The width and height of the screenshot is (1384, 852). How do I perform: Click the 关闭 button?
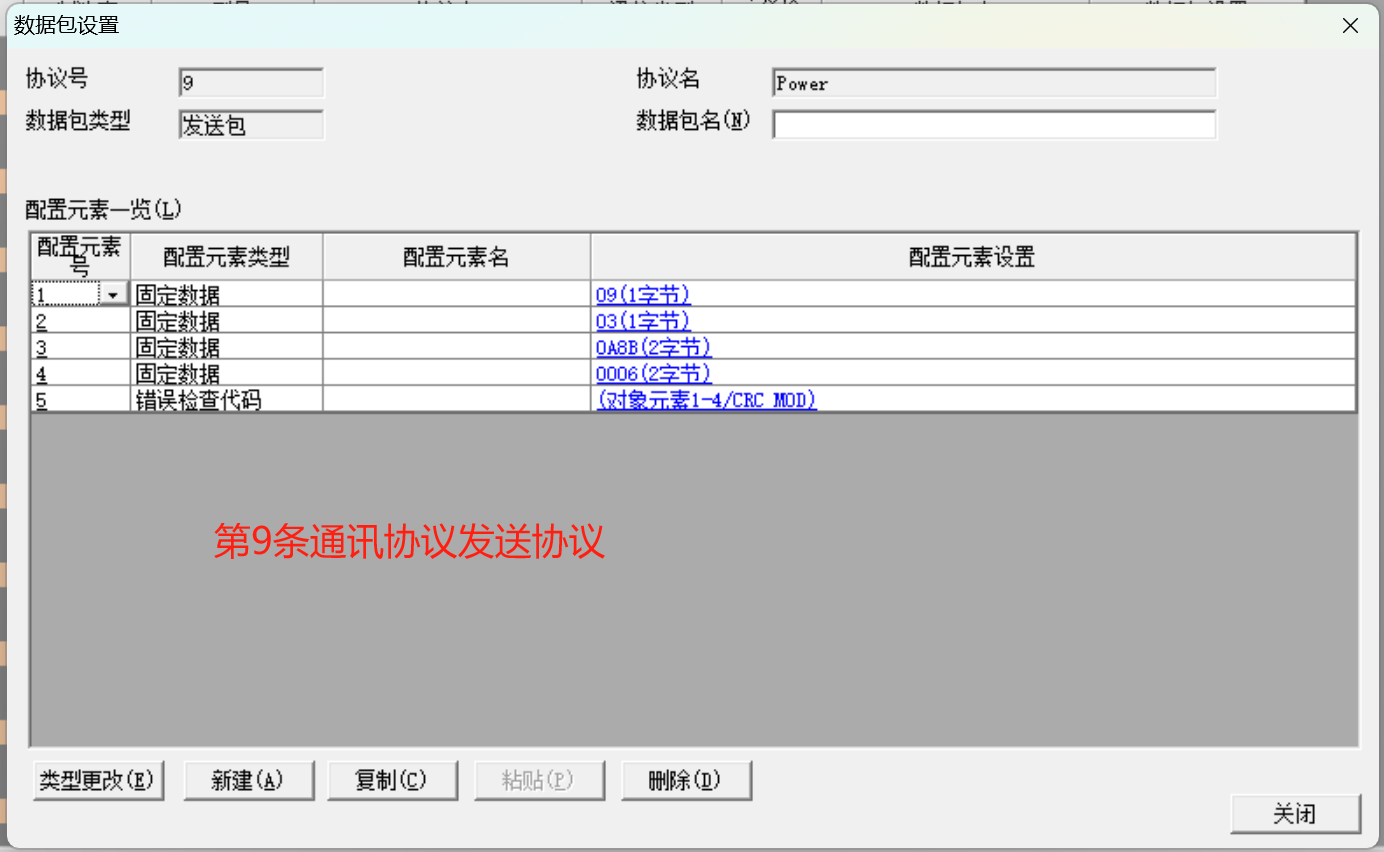tap(1295, 814)
